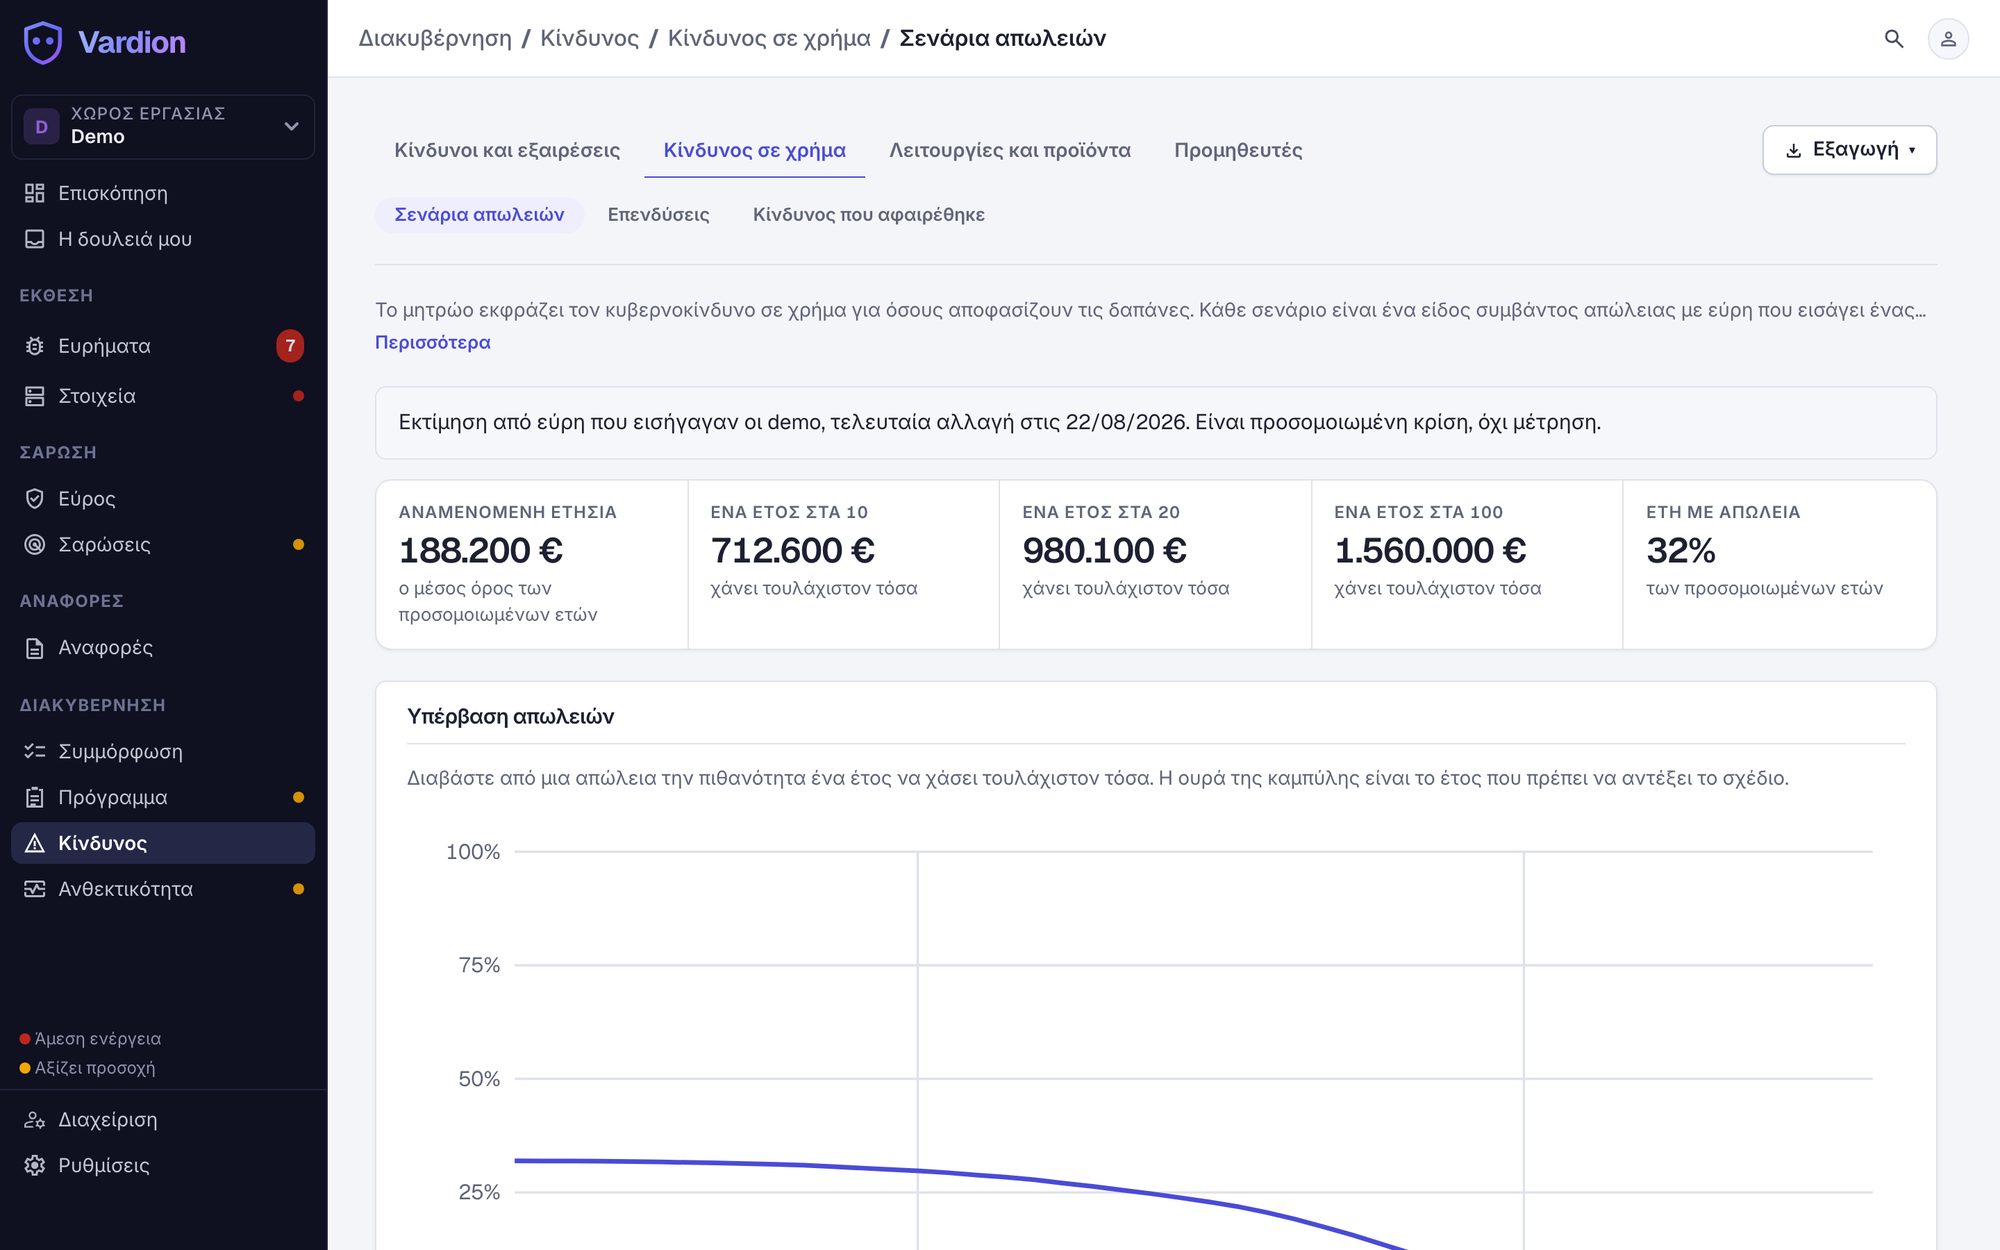Click the Υπέρβαση απωλειών chart heading
Image resolution: width=2000 pixels, height=1250 pixels.
click(511, 716)
